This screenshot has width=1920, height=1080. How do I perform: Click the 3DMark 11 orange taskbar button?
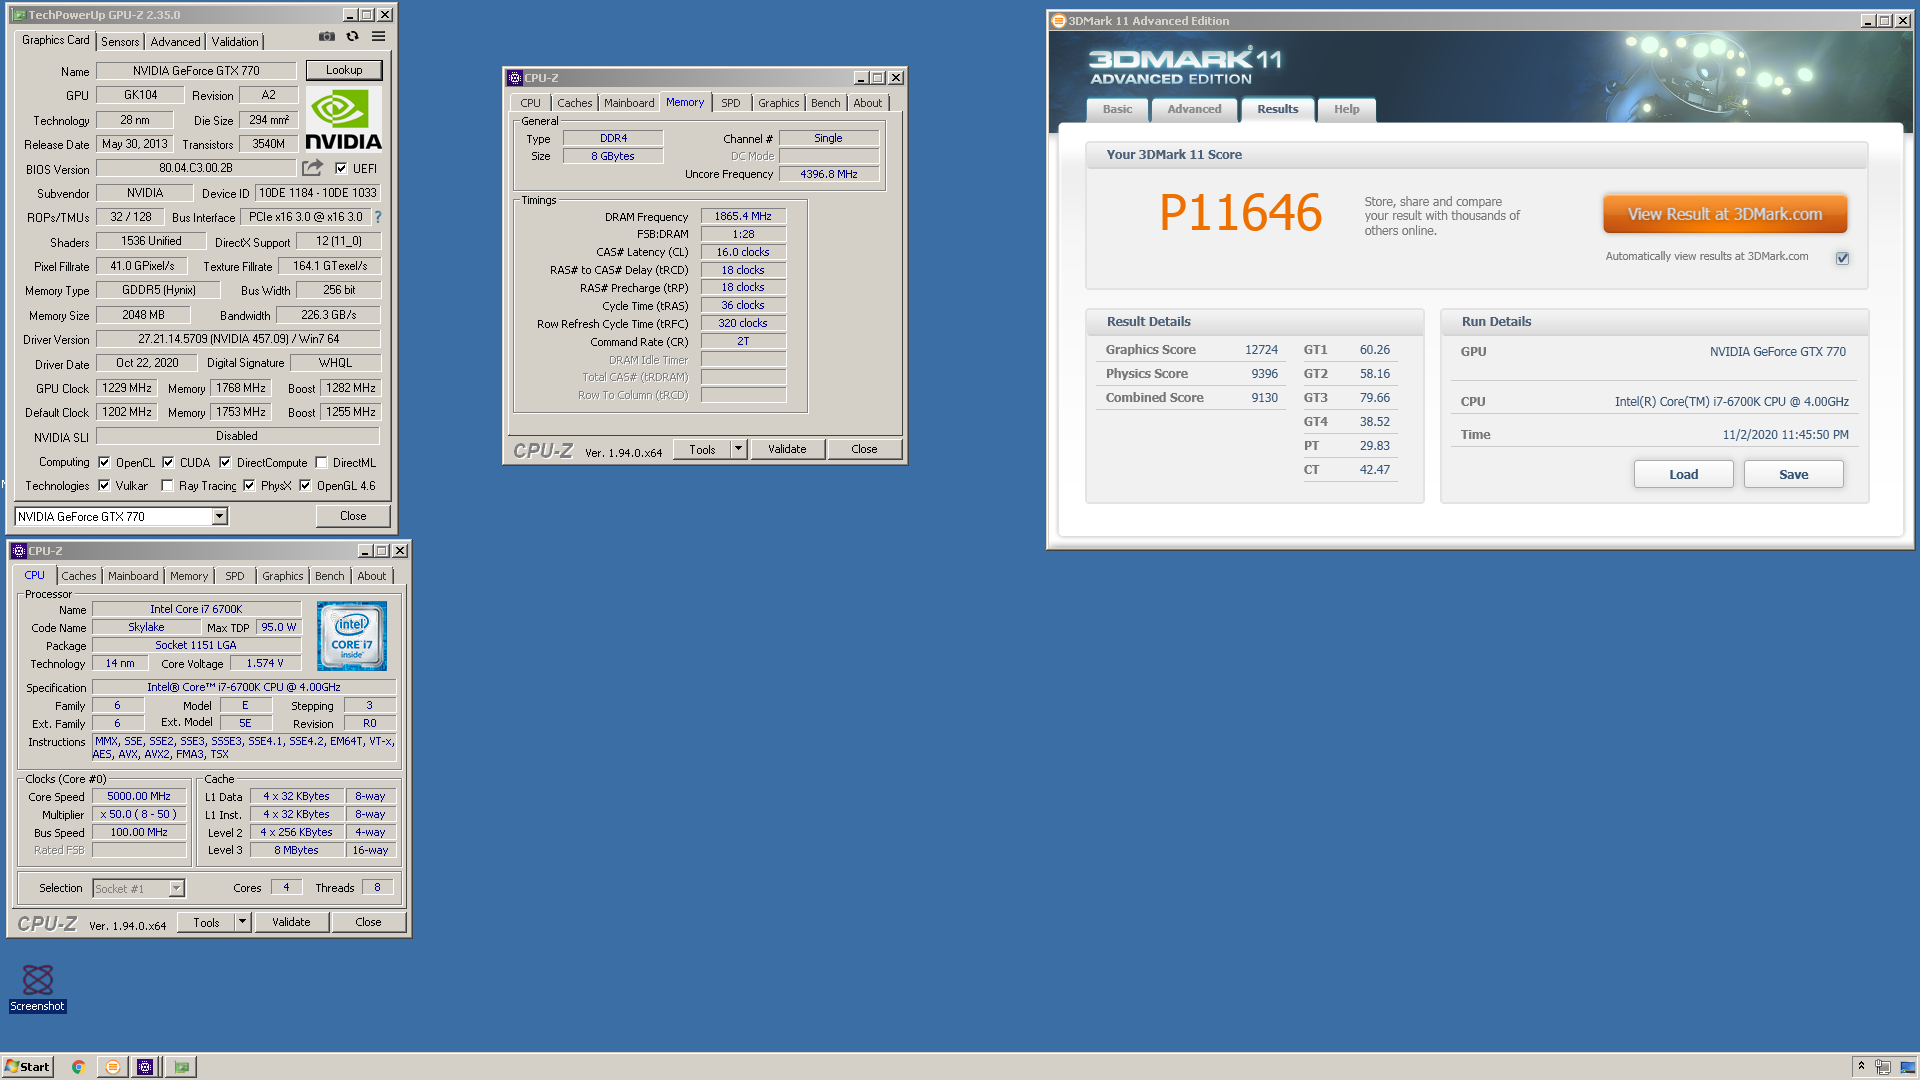(x=113, y=1067)
